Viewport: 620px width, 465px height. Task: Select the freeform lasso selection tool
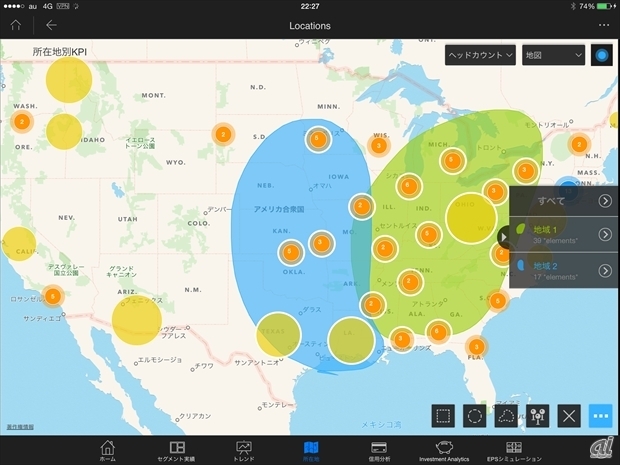click(x=506, y=416)
